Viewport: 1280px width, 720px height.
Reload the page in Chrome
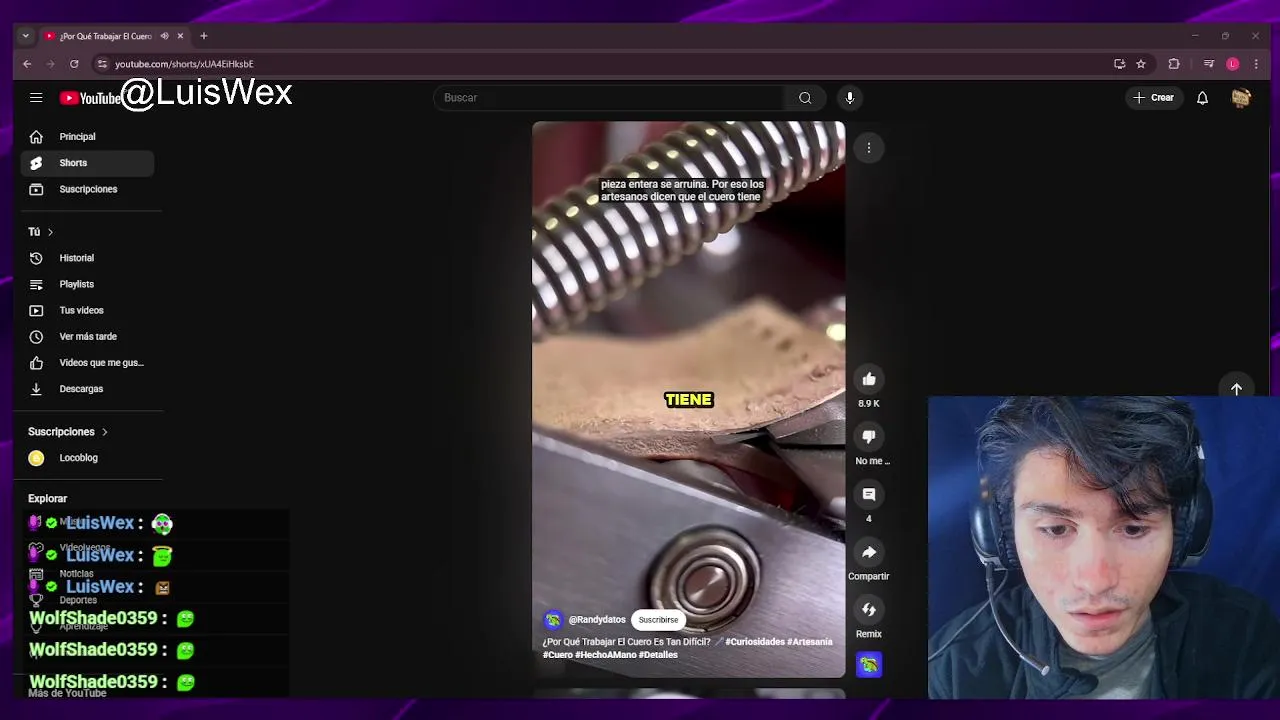click(x=74, y=64)
